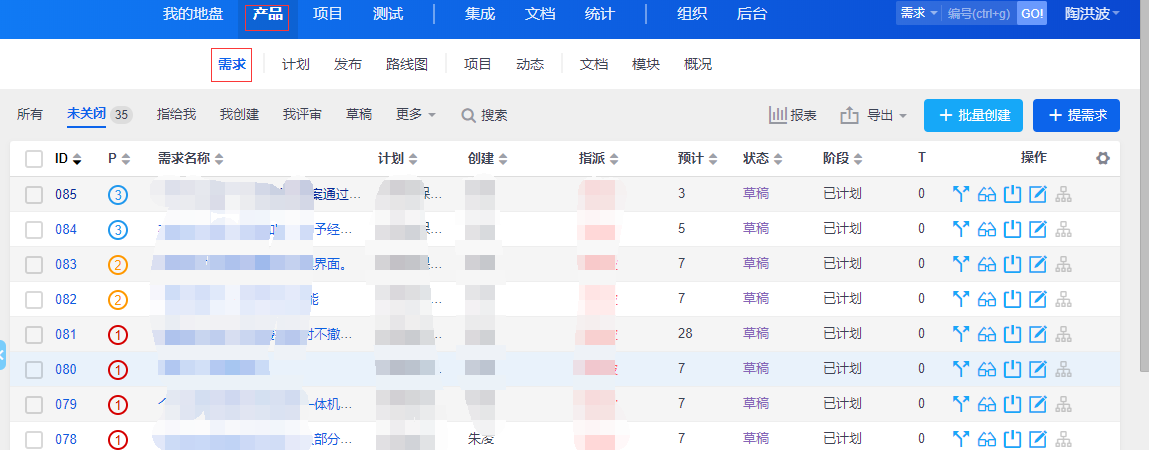The height and width of the screenshot is (450, 1149).
Task: Sort by priority P column
Action: click(119, 158)
